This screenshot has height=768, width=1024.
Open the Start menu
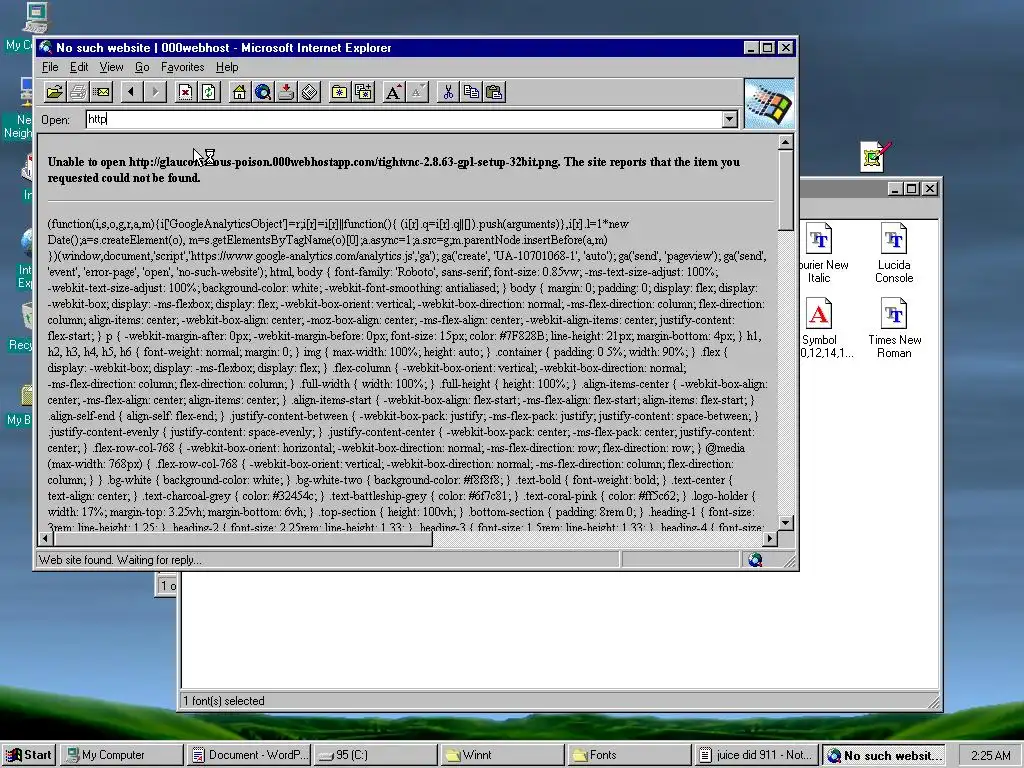point(29,755)
